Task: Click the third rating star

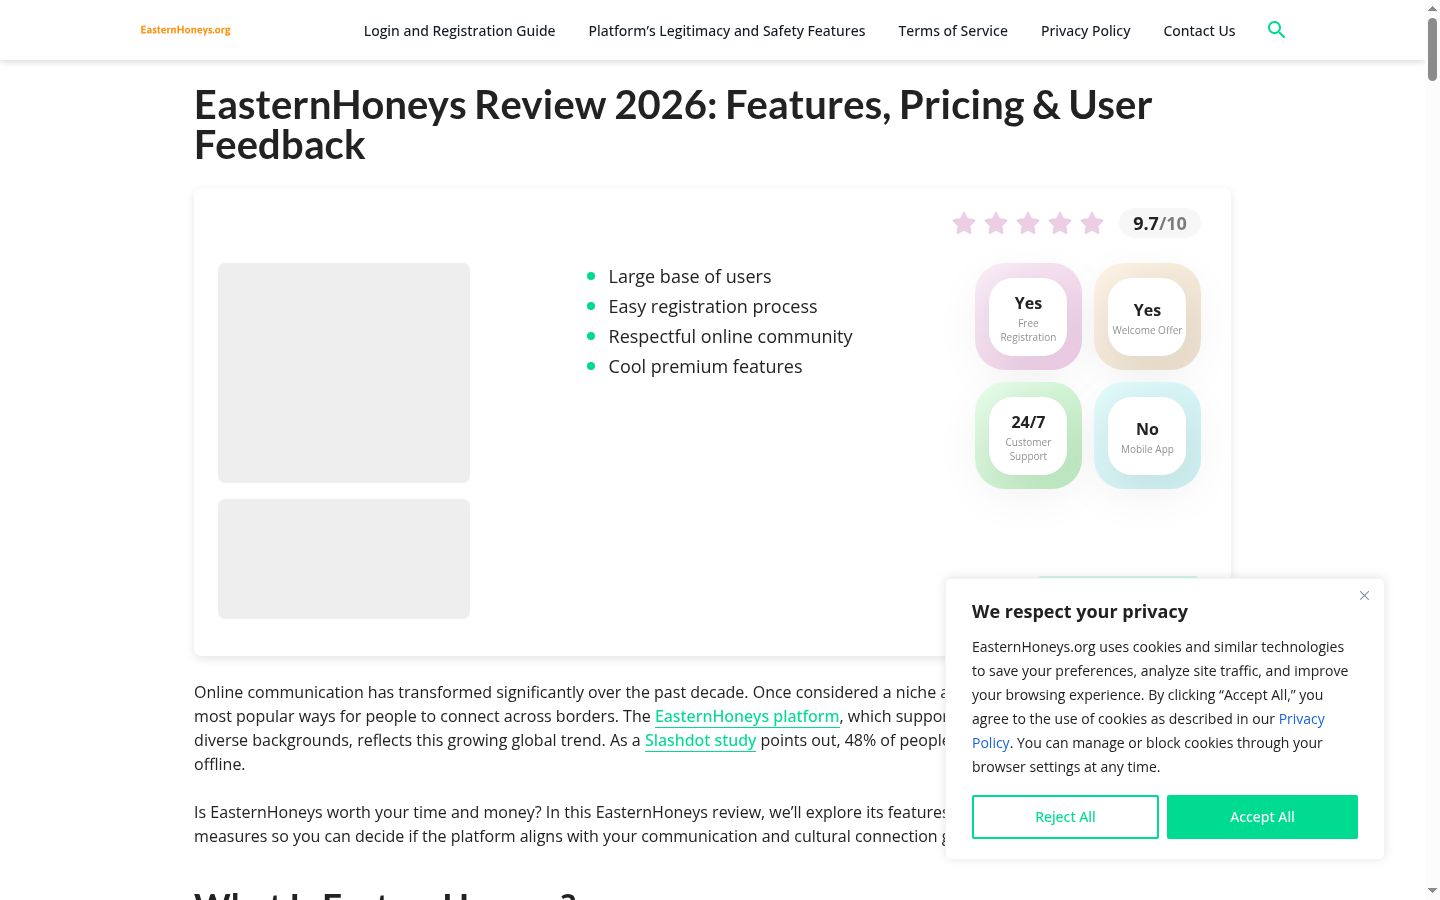Action: 1028,223
